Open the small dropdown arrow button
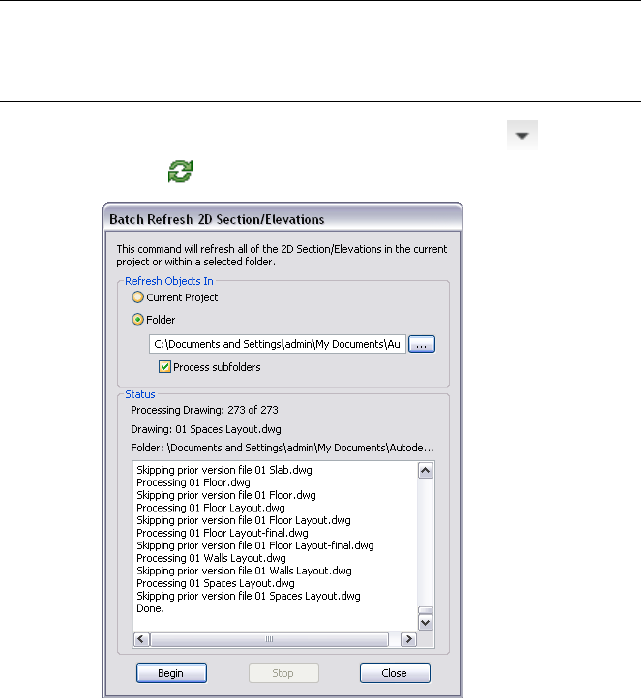The image size is (641, 698). click(522, 135)
